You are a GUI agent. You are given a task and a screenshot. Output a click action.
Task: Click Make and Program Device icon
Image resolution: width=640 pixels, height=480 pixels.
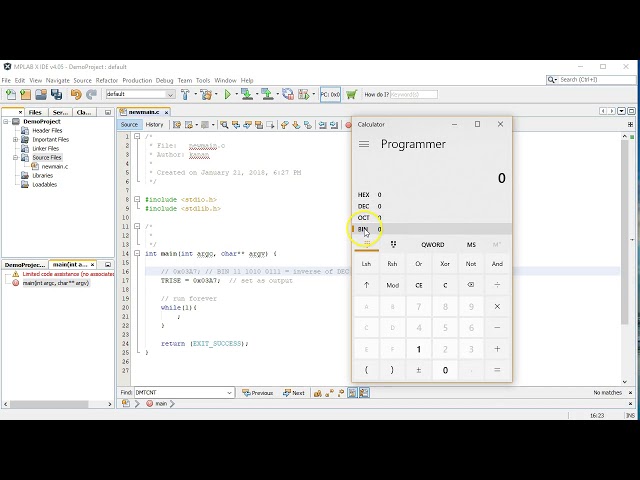[247, 95]
